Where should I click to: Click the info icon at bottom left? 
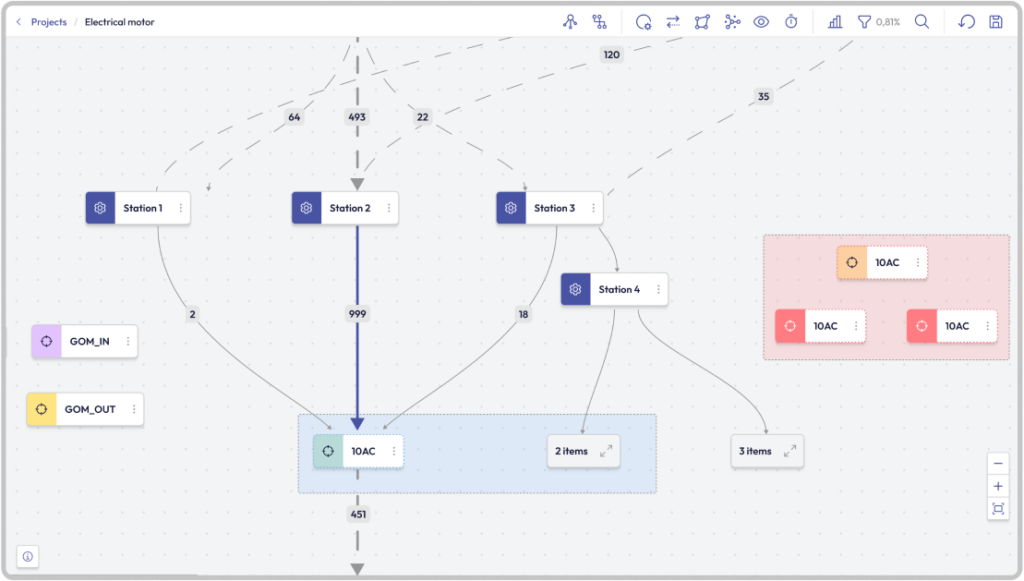[28, 556]
